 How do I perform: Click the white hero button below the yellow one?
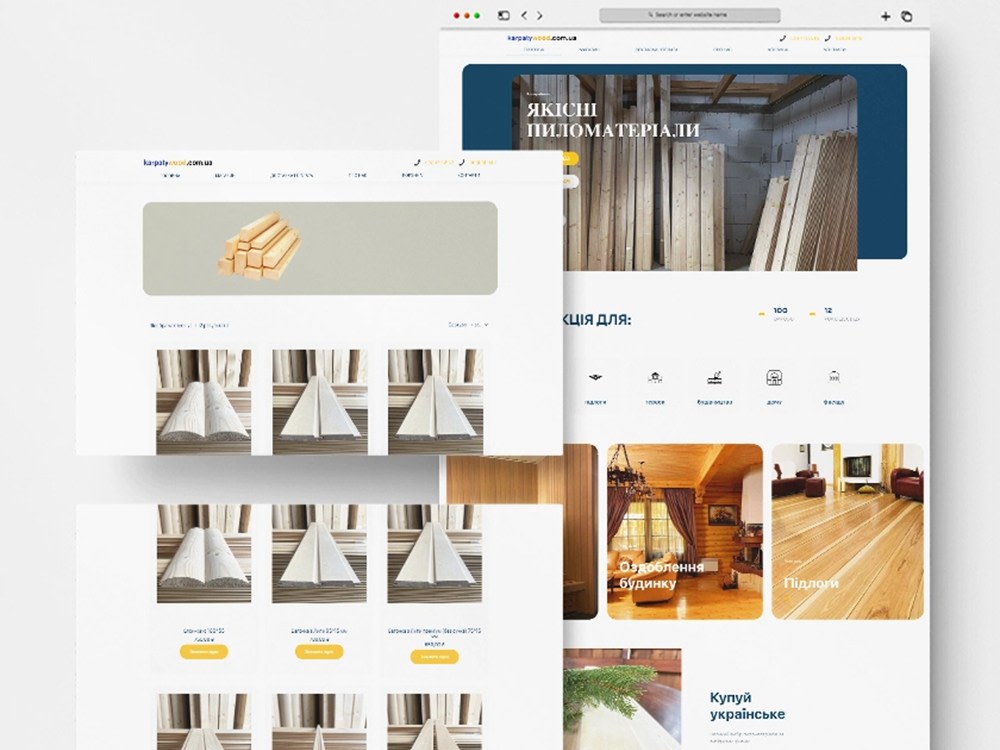click(x=570, y=181)
